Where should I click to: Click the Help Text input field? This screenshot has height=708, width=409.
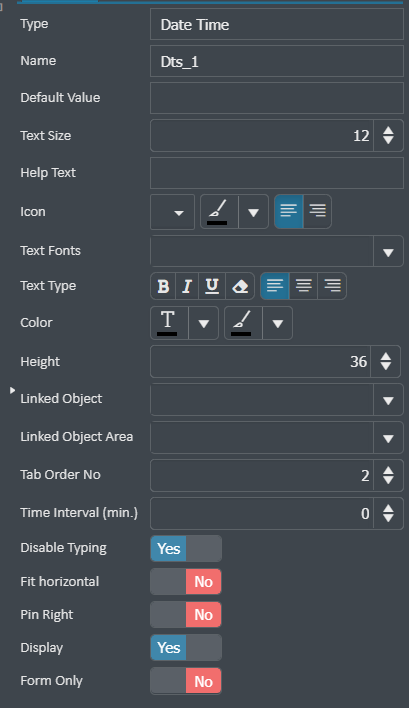277,173
